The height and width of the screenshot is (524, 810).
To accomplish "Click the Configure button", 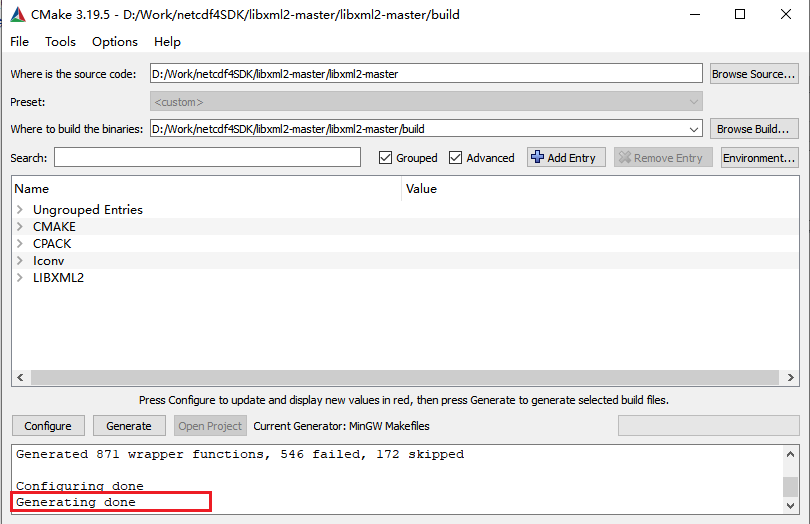I will pos(48,426).
